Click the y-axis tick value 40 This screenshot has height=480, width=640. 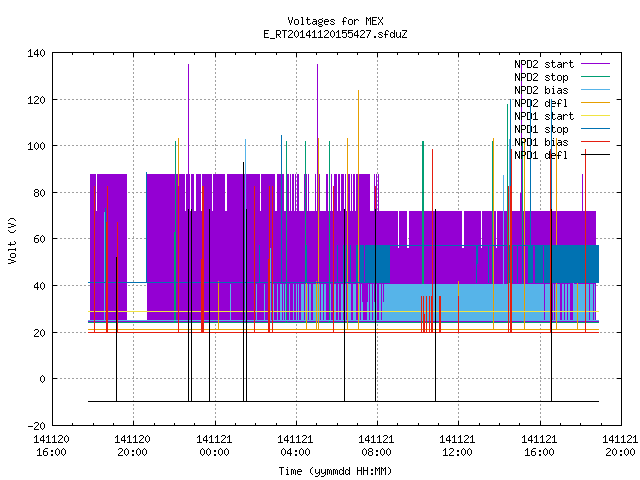40,286
